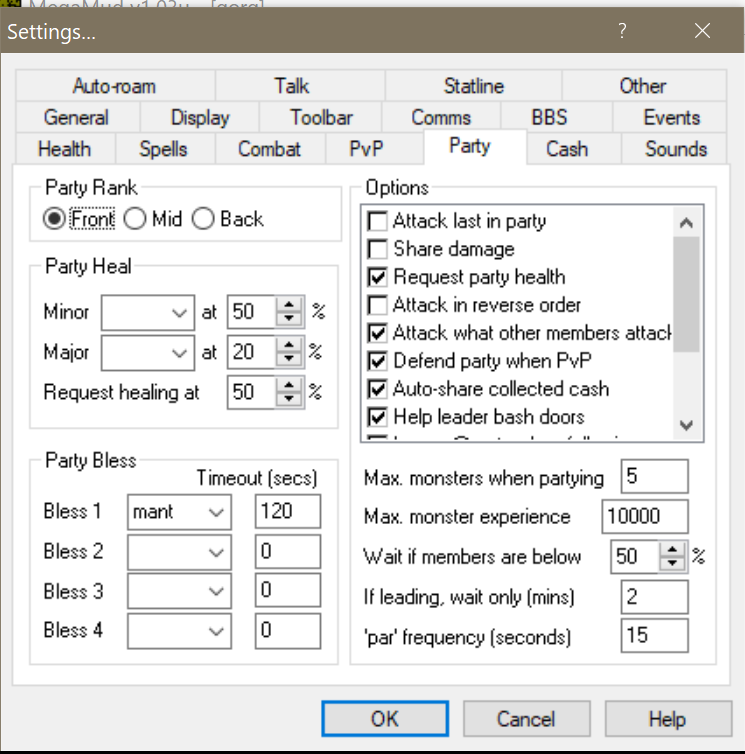Switch to the Combat tab

coord(269,149)
